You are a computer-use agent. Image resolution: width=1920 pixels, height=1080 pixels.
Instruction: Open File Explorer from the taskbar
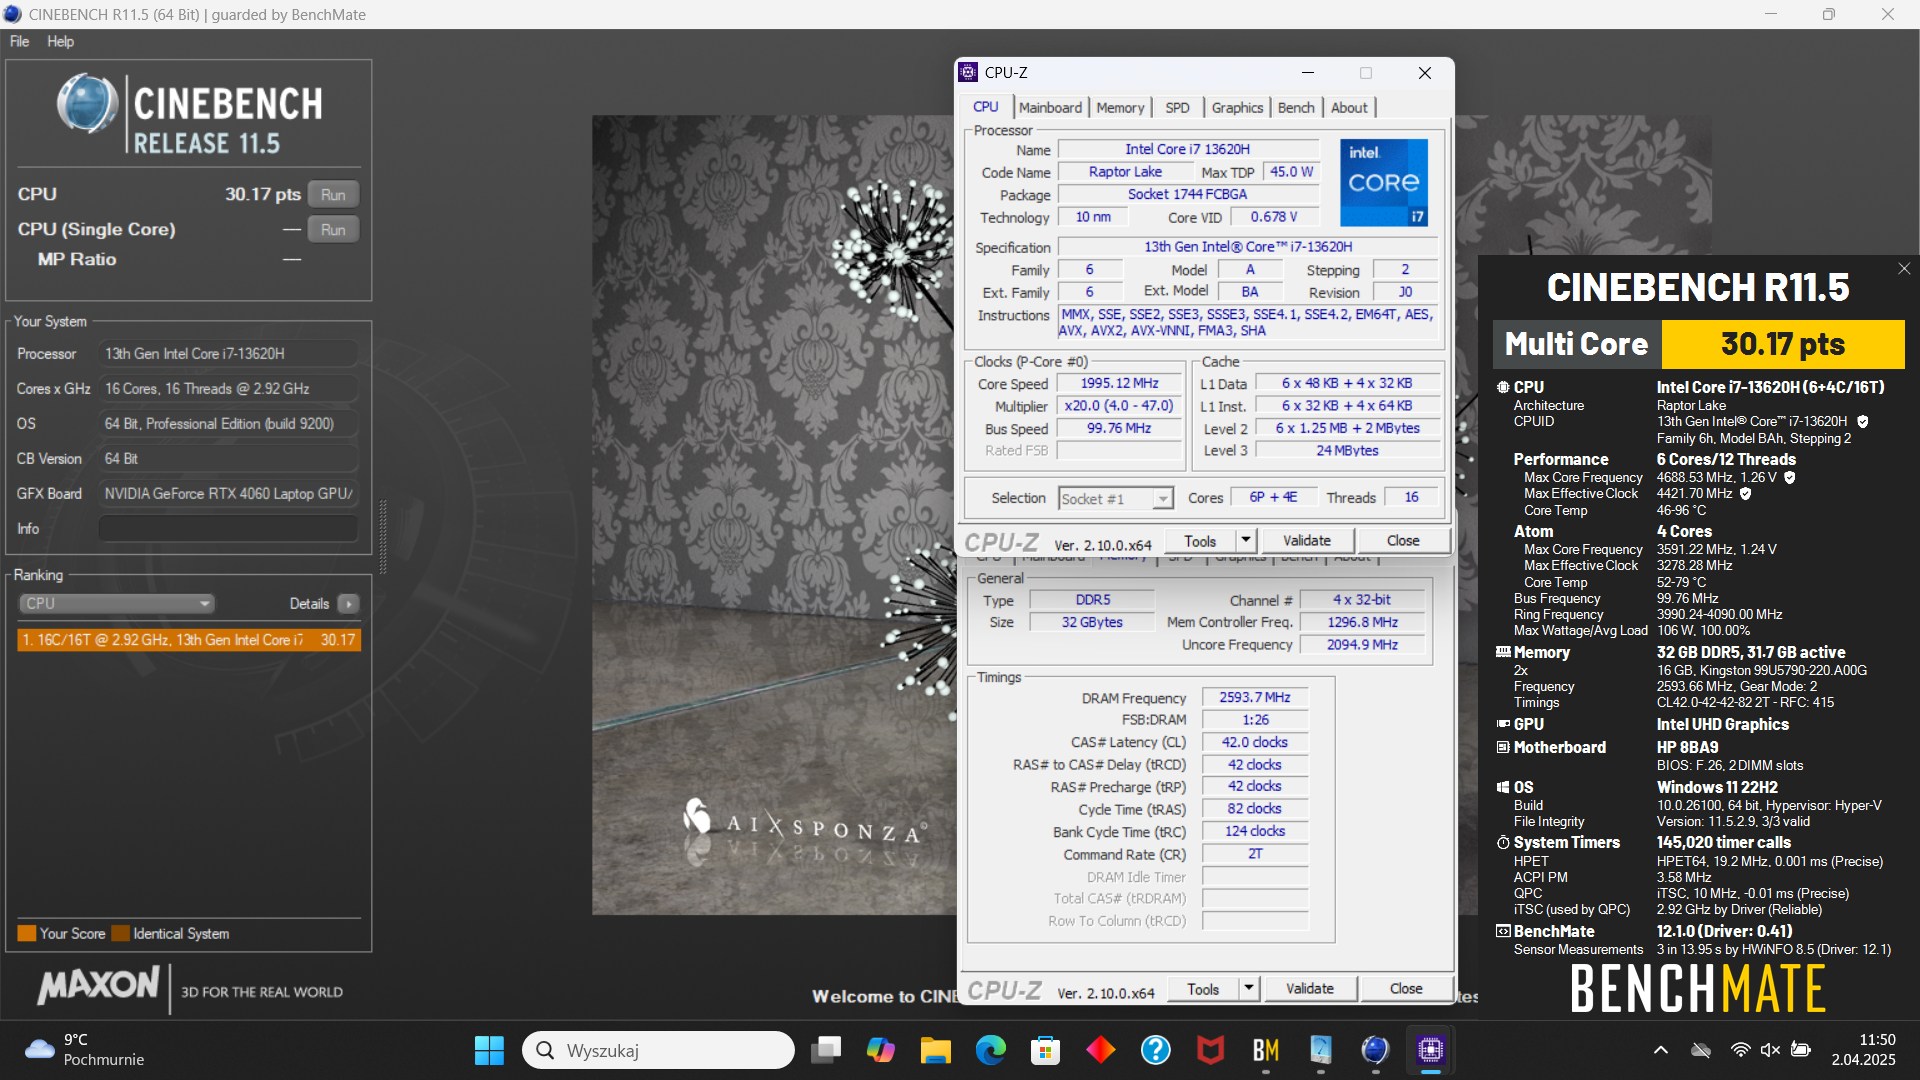coord(936,1050)
